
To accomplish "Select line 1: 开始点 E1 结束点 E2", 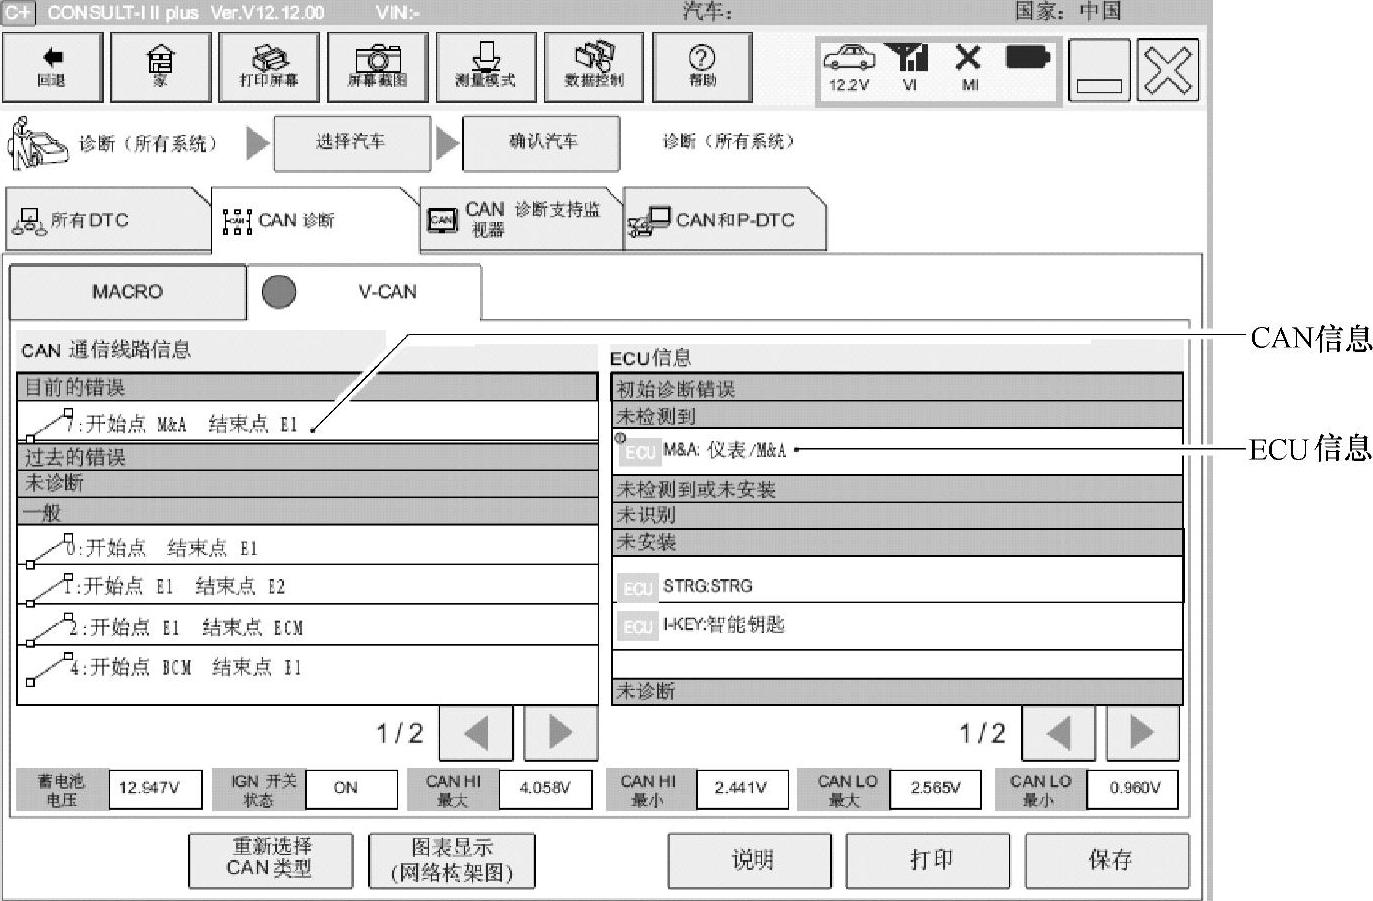I will tap(307, 585).
